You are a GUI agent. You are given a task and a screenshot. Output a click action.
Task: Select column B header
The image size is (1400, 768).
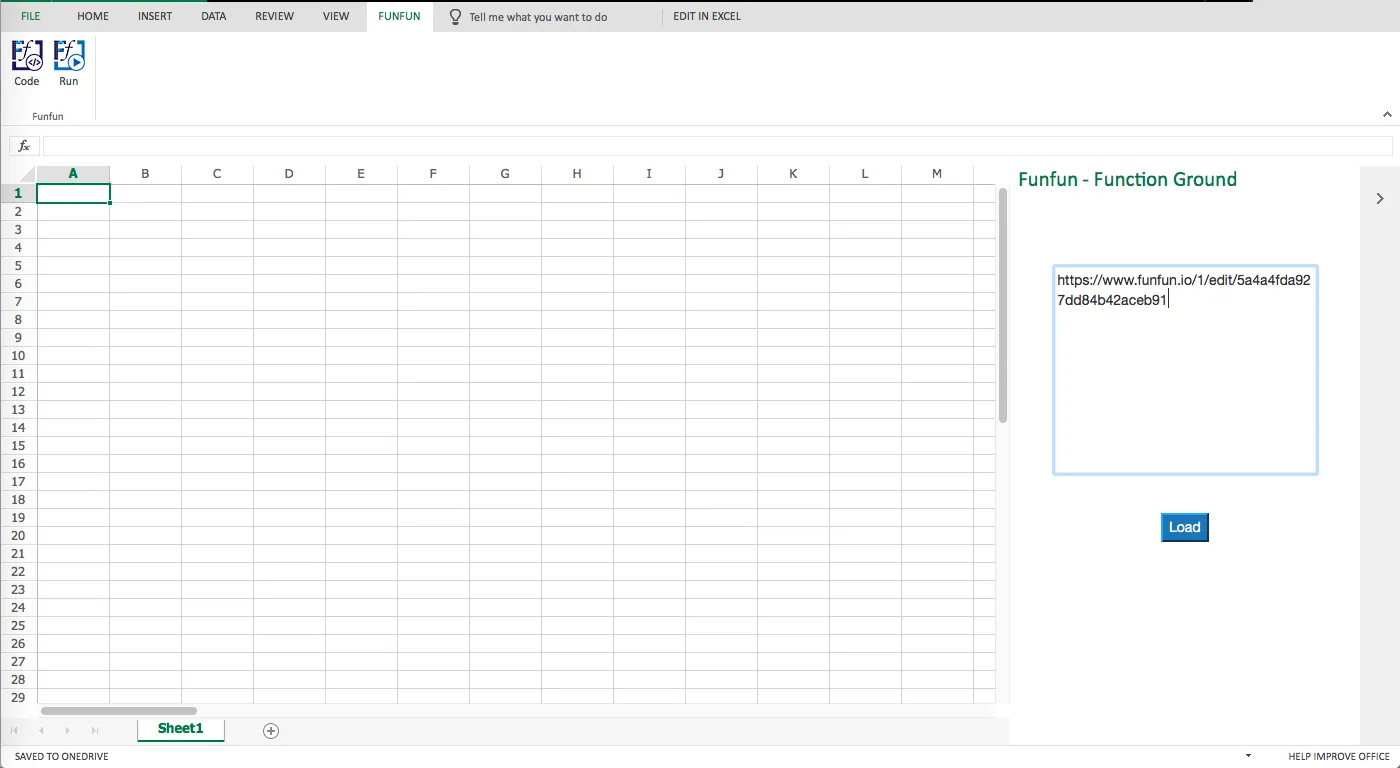(x=145, y=174)
